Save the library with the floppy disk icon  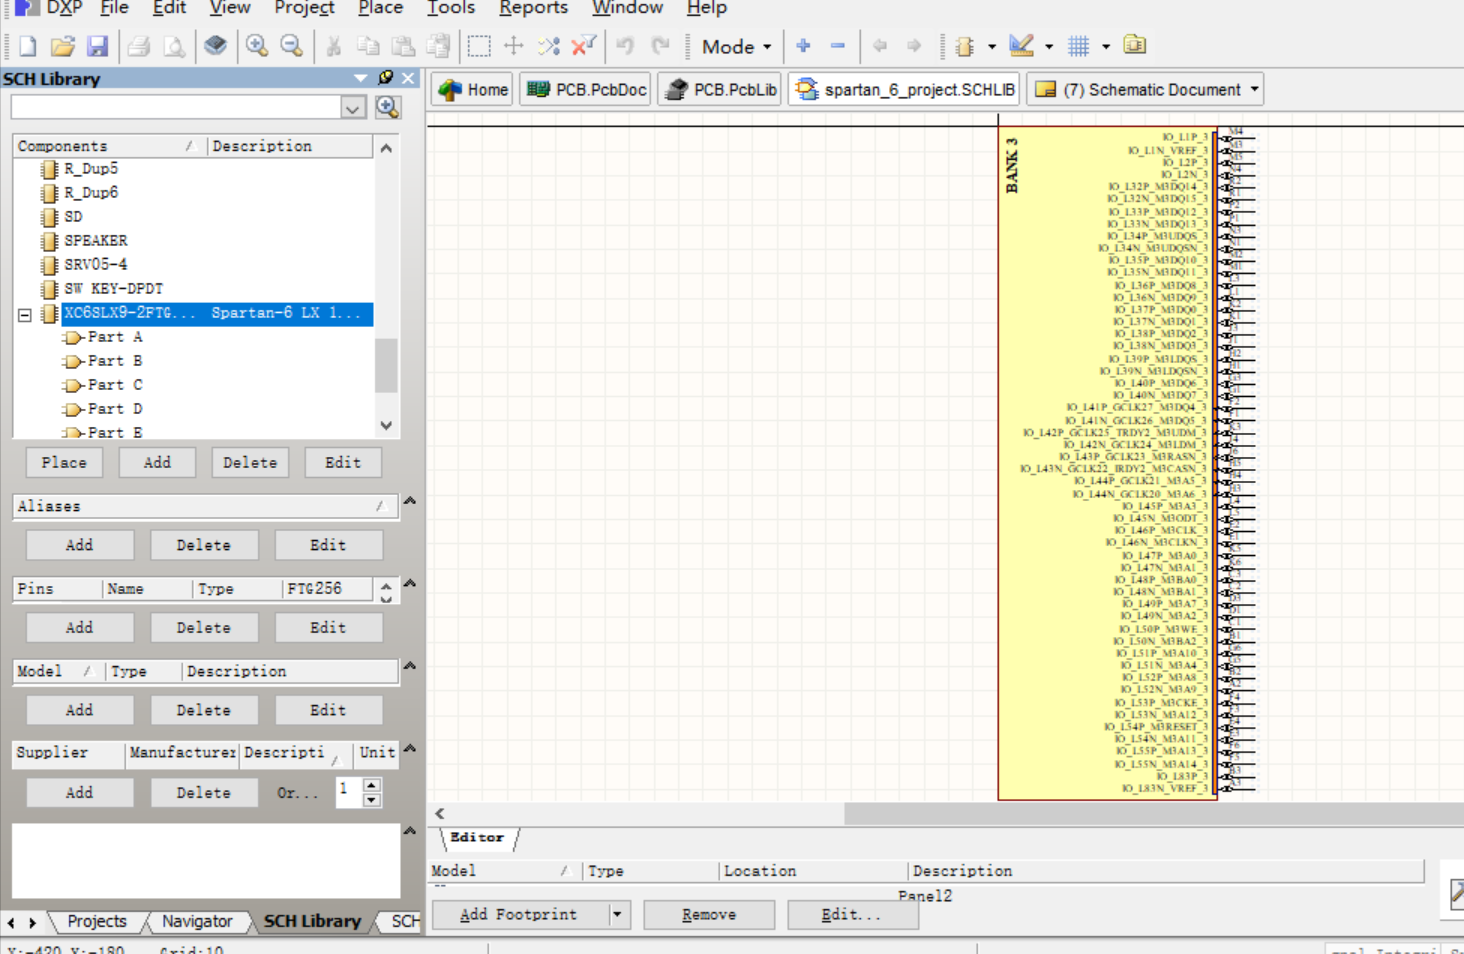point(97,46)
